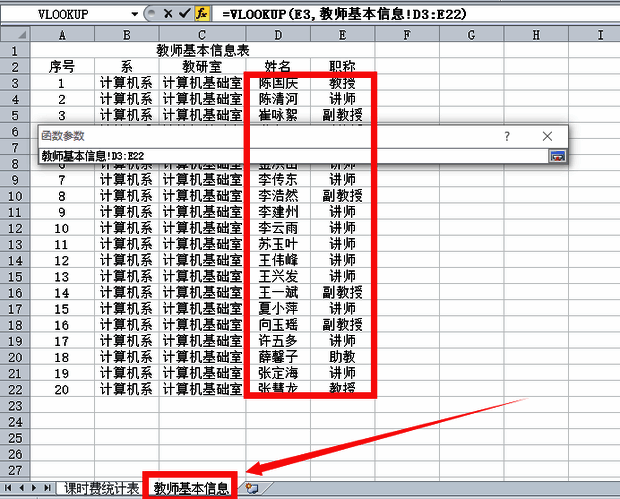This screenshot has height=499, width=620.
Task: Go to last sheet navigation arrow
Action: click(x=47, y=488)
